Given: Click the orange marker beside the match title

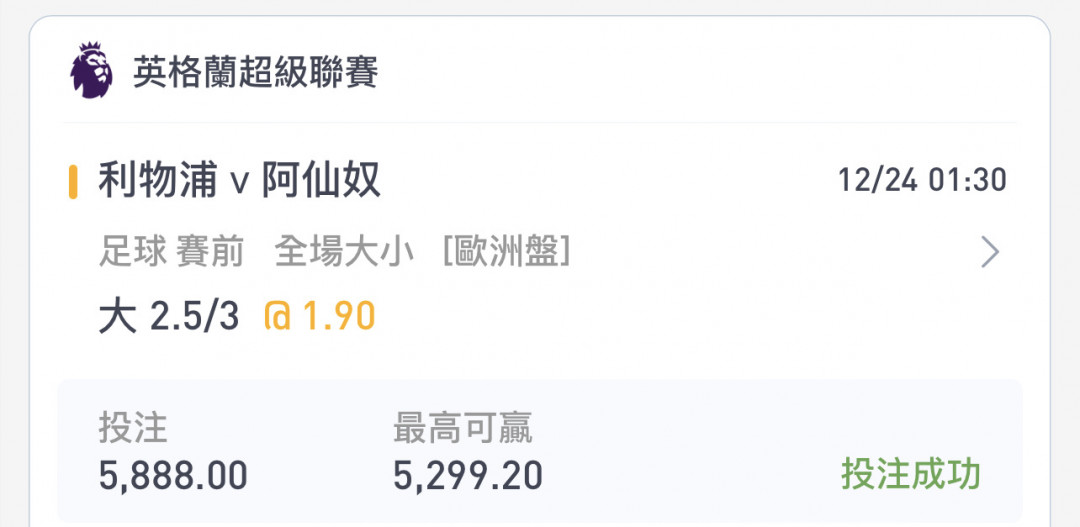Looking at the screenshot, I should tap(73, 182).
